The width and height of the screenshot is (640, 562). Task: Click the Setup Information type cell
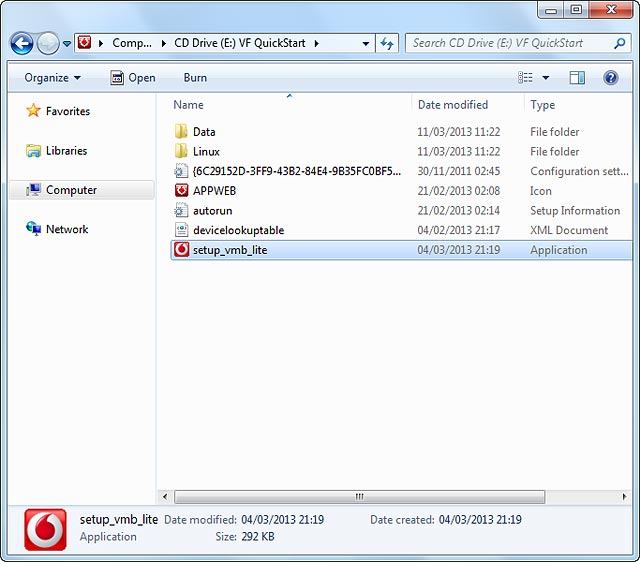(575, 211)
